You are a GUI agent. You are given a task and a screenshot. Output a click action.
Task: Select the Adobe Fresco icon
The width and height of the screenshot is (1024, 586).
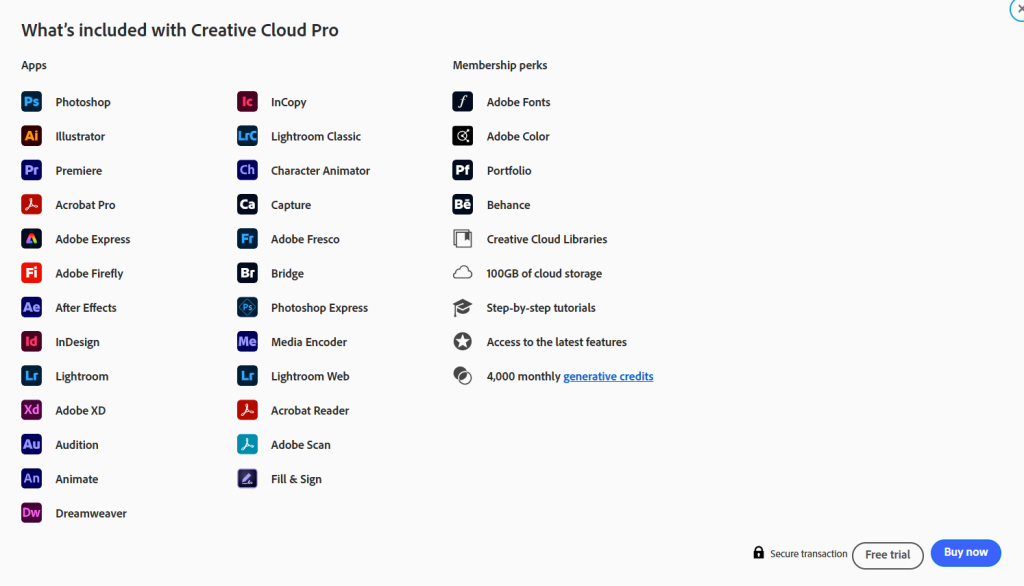pyautogui.click(x=247, y=239)
